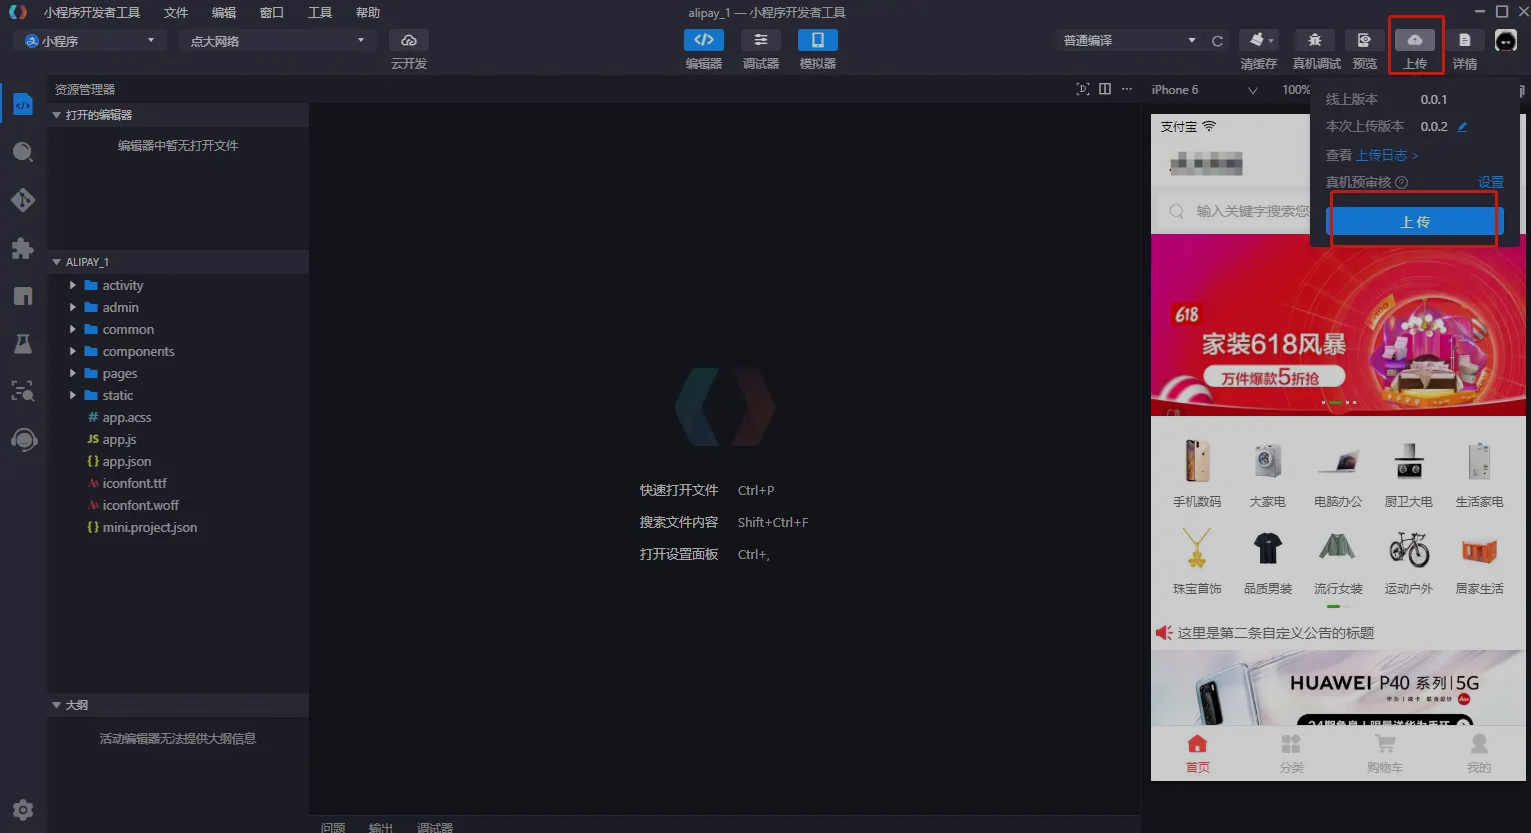Open the Git source control panel

coord(23,200)
